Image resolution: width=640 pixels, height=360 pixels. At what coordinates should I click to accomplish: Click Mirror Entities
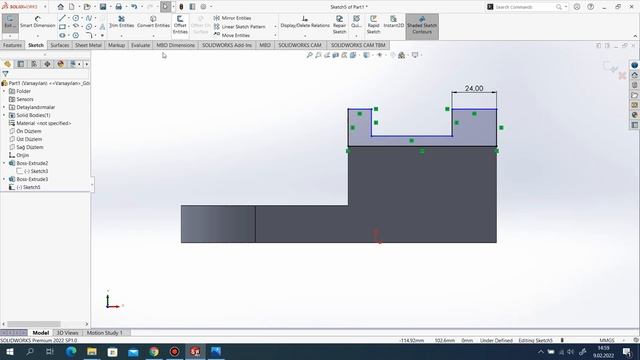232,18
